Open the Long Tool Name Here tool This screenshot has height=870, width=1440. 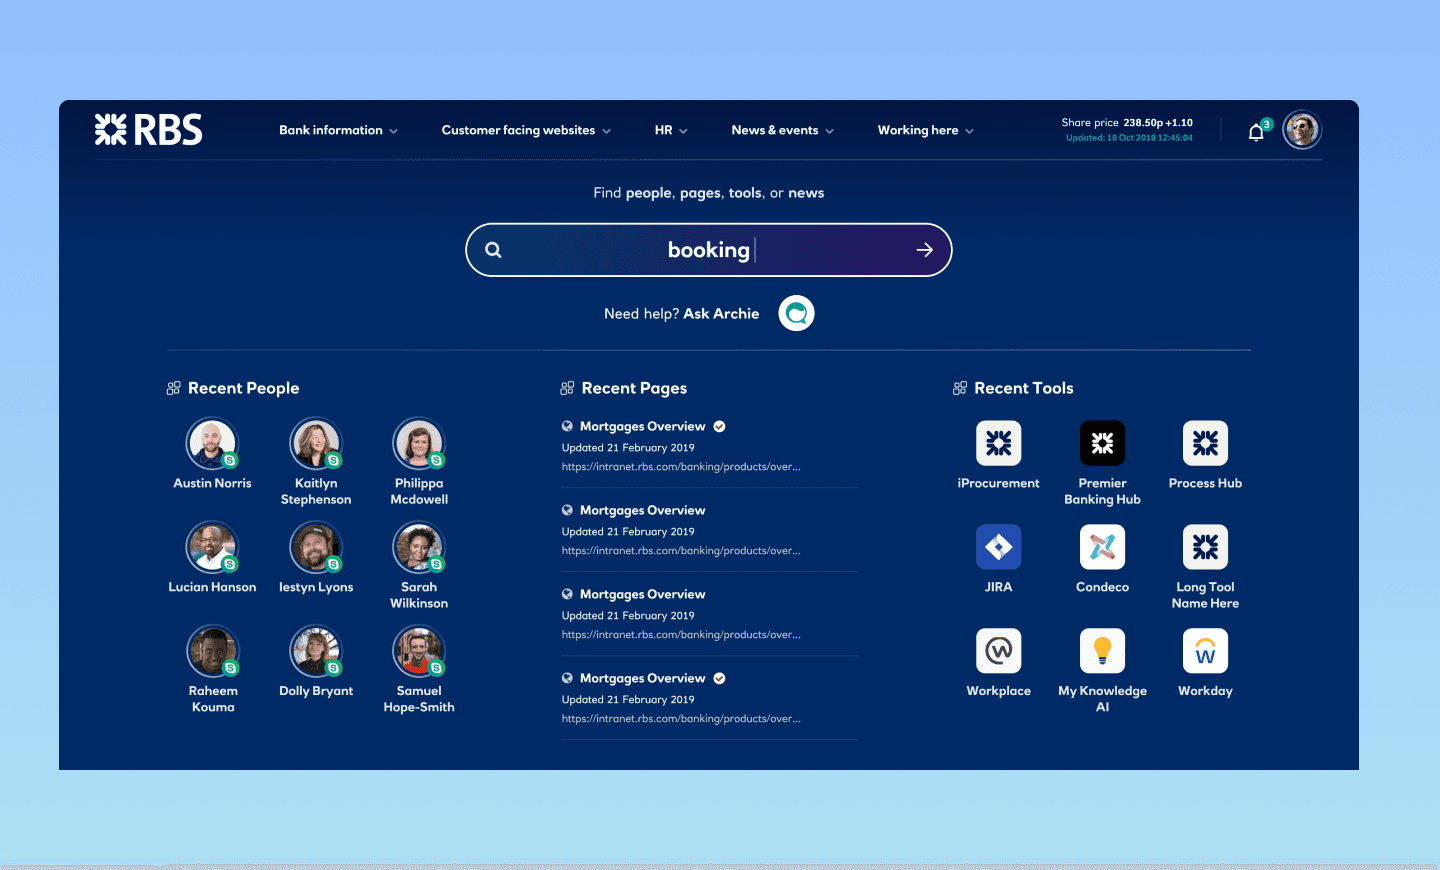1205,547
